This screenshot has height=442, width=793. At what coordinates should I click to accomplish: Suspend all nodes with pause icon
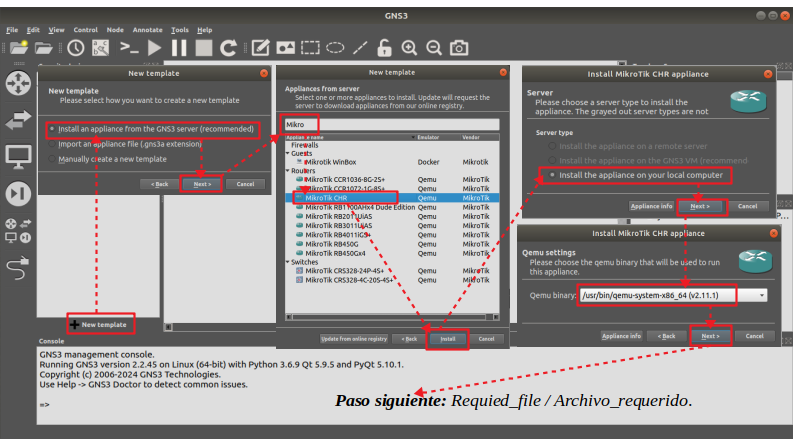click(179, 48)
